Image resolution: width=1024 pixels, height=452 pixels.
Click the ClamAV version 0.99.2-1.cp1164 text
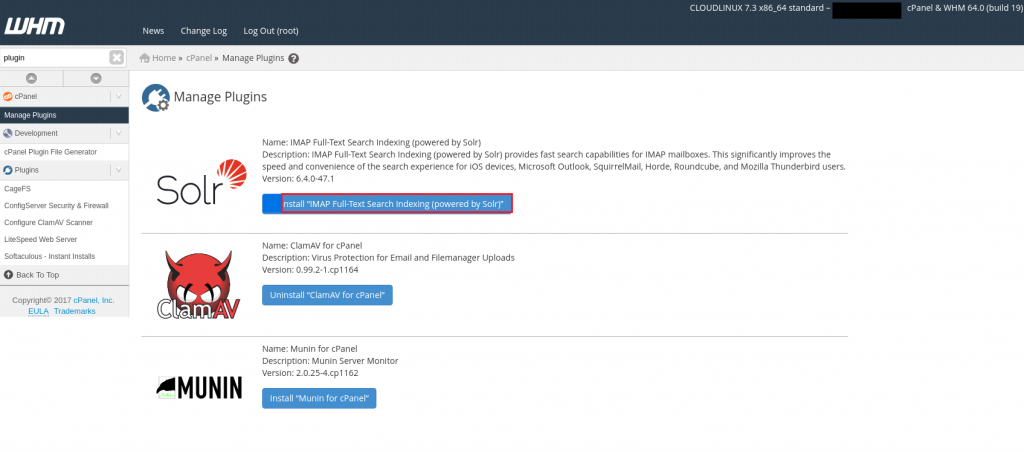pyautogui.click(x=310, y=270)
